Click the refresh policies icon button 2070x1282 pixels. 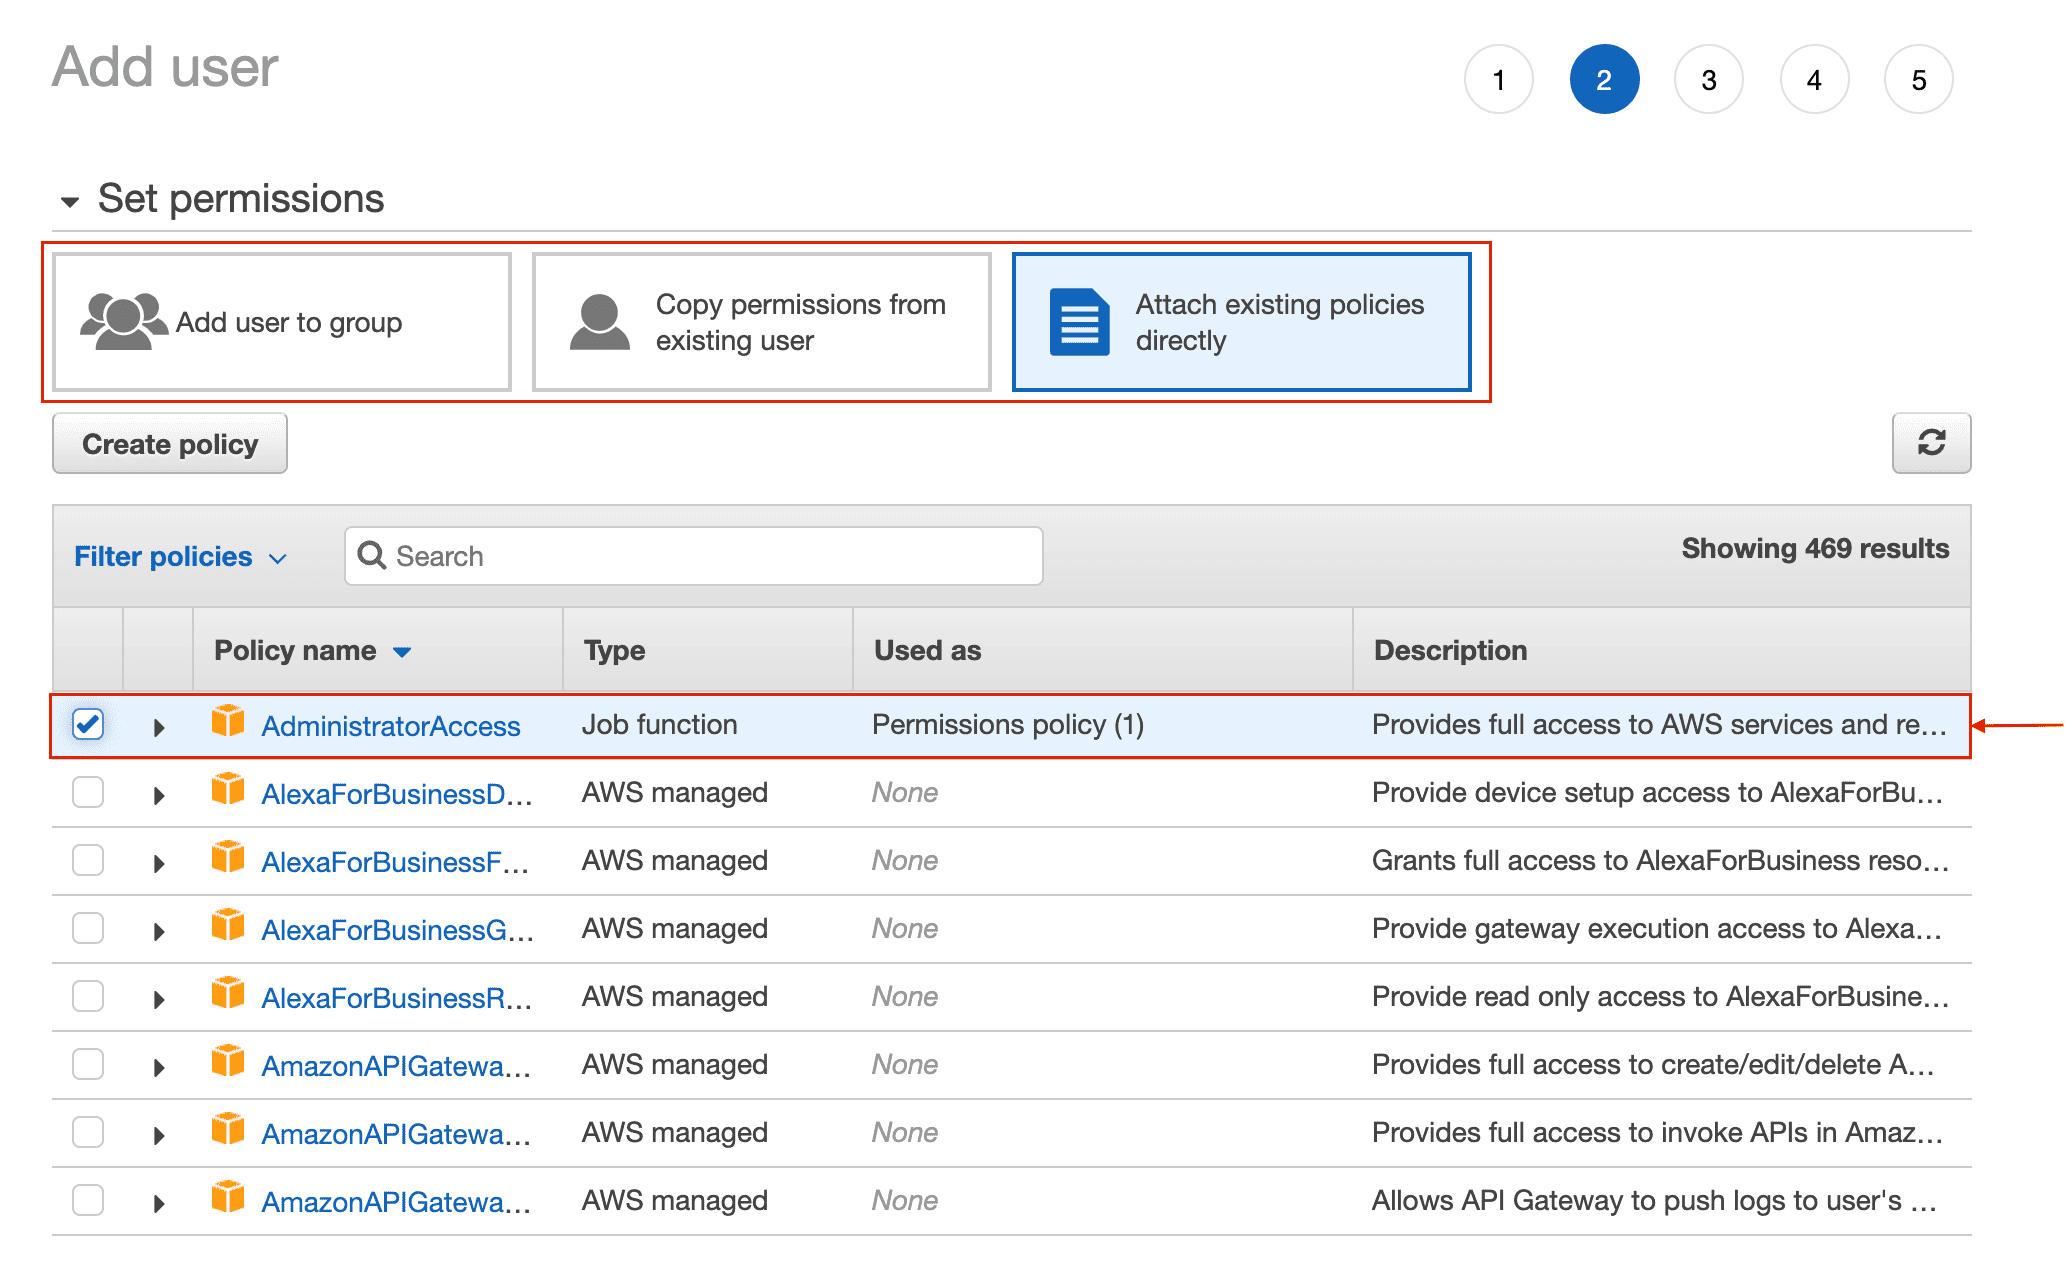click(1930, 443)
